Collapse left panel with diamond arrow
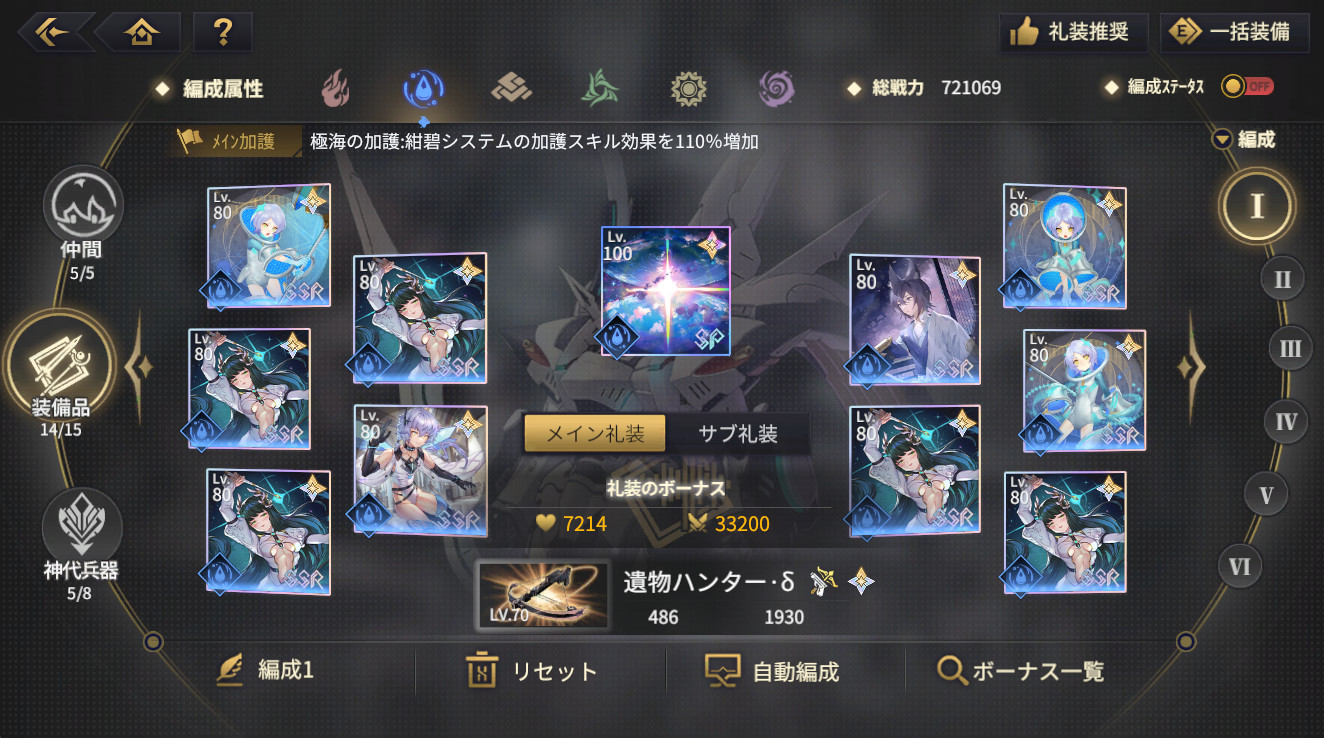This screenshot has height=738, width=1324. point(139,367)
